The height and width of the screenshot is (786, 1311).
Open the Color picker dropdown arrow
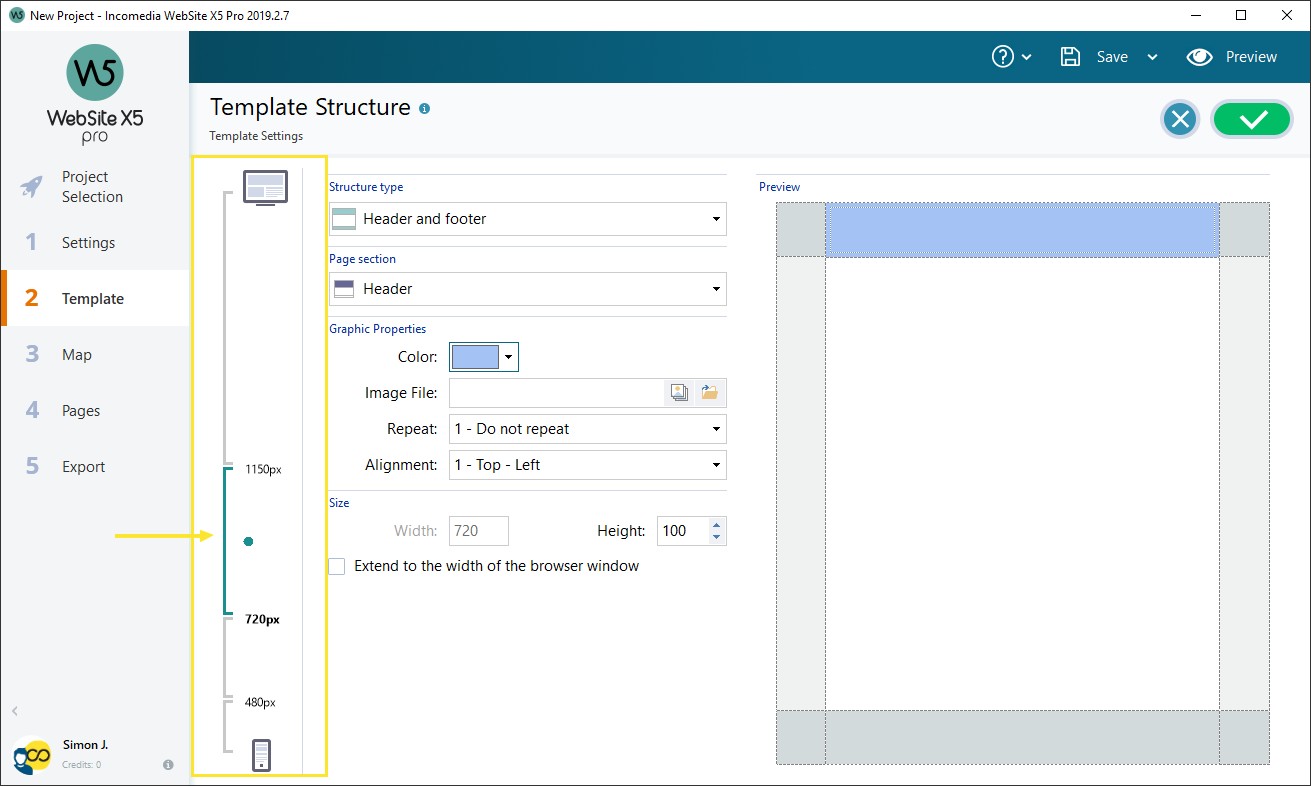[509, 357]
